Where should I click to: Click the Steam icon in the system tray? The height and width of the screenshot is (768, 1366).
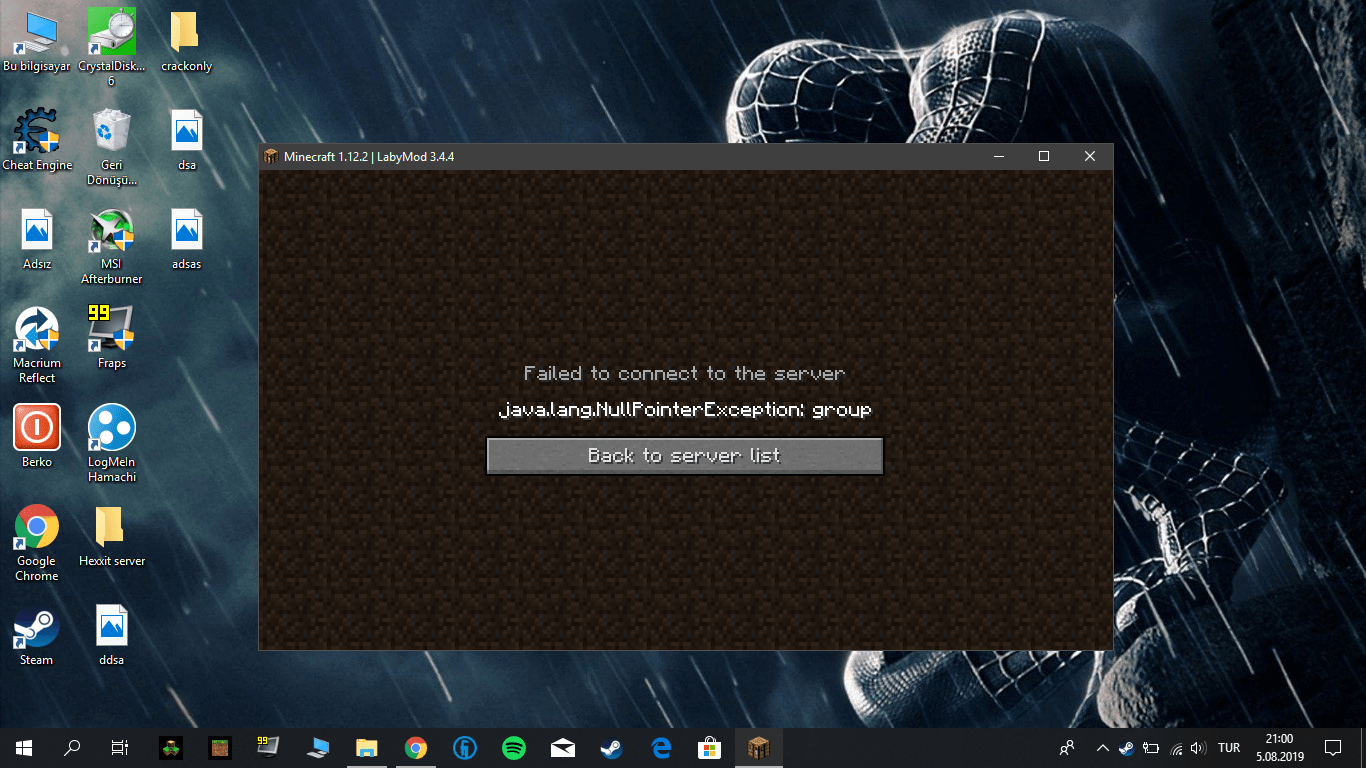coord(1126,748)
